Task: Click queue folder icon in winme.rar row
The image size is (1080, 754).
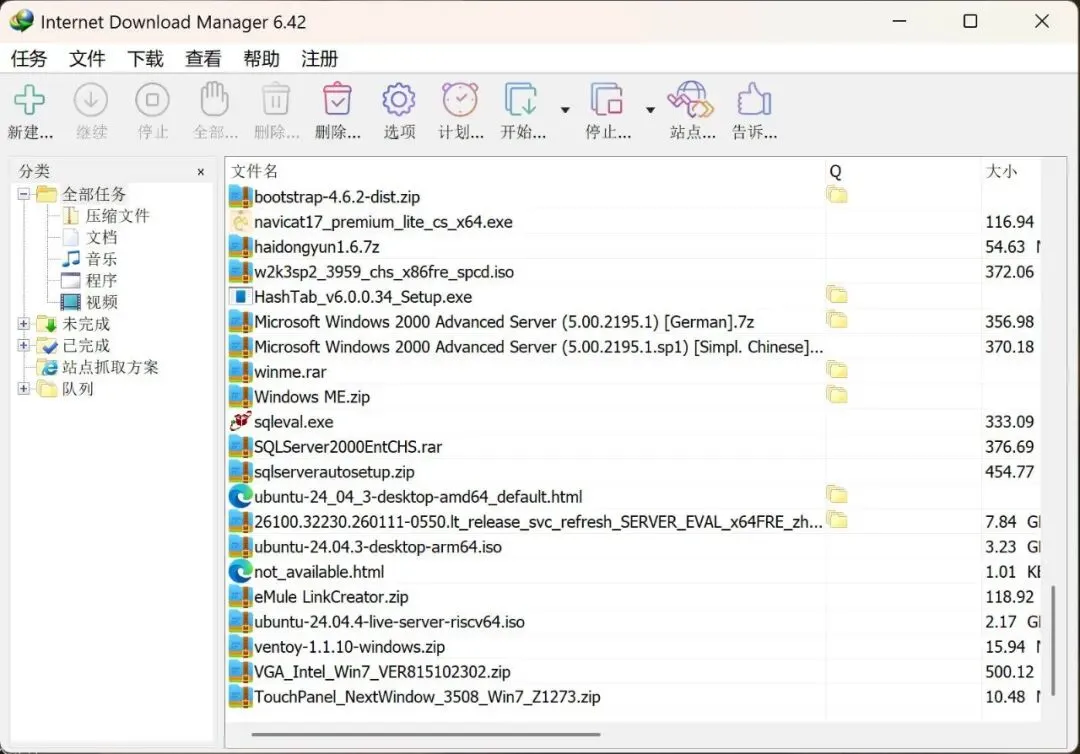Action: tap(837, 370)
